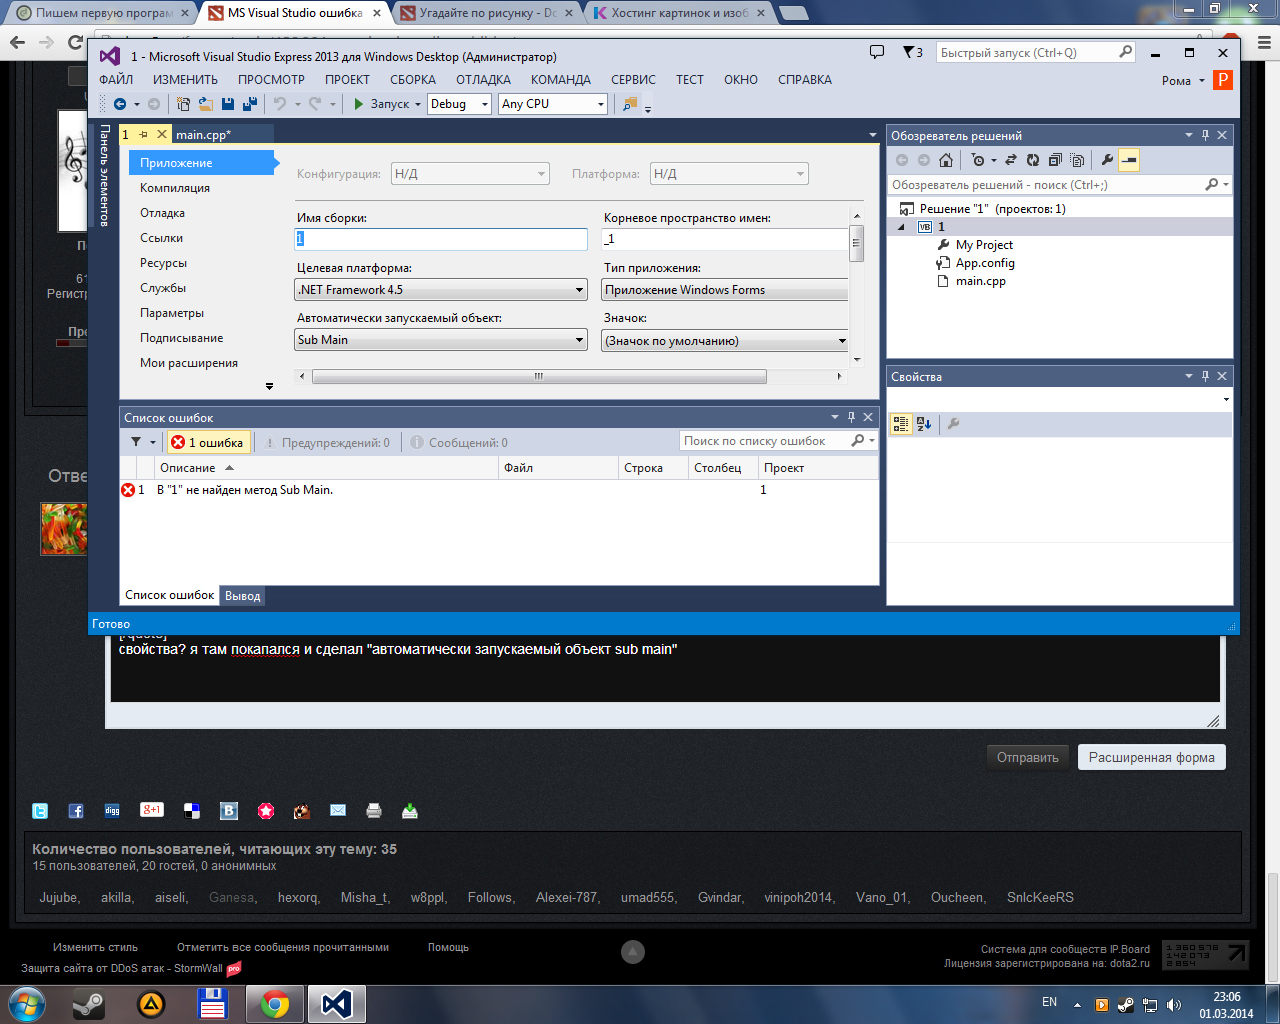Open the Properties panel object dropdown arrow
1280x1024 pixels.
1226,399
